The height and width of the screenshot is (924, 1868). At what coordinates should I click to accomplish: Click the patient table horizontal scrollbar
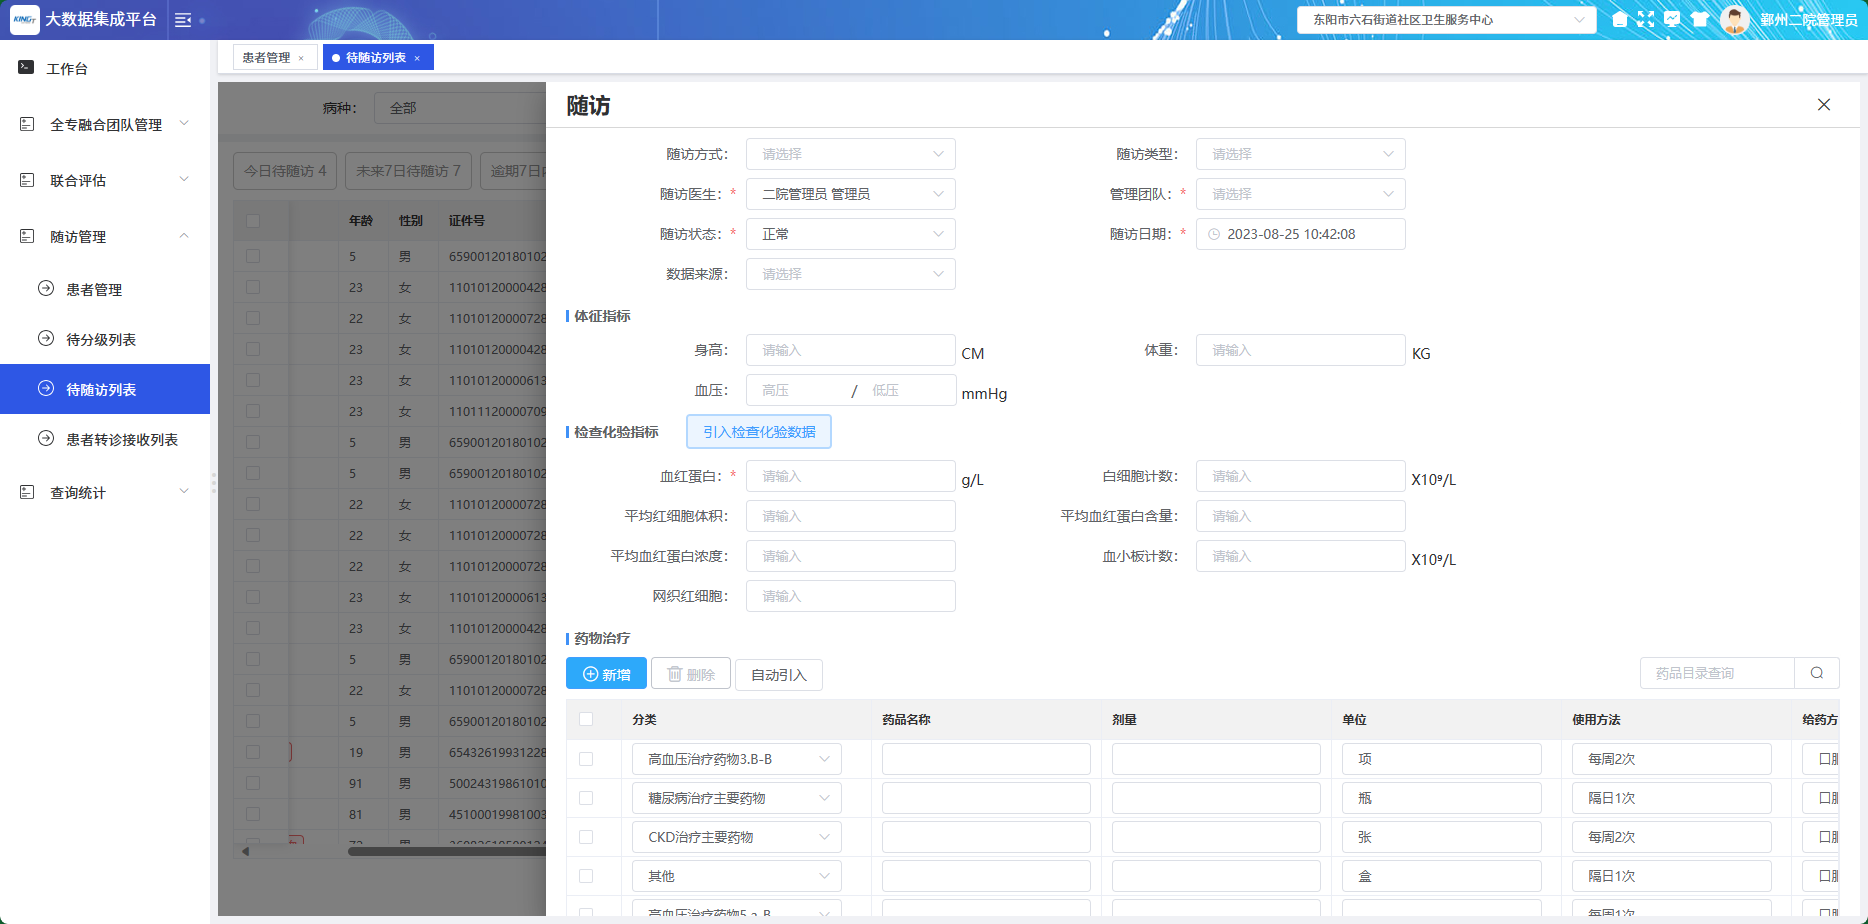coord(447,852)
